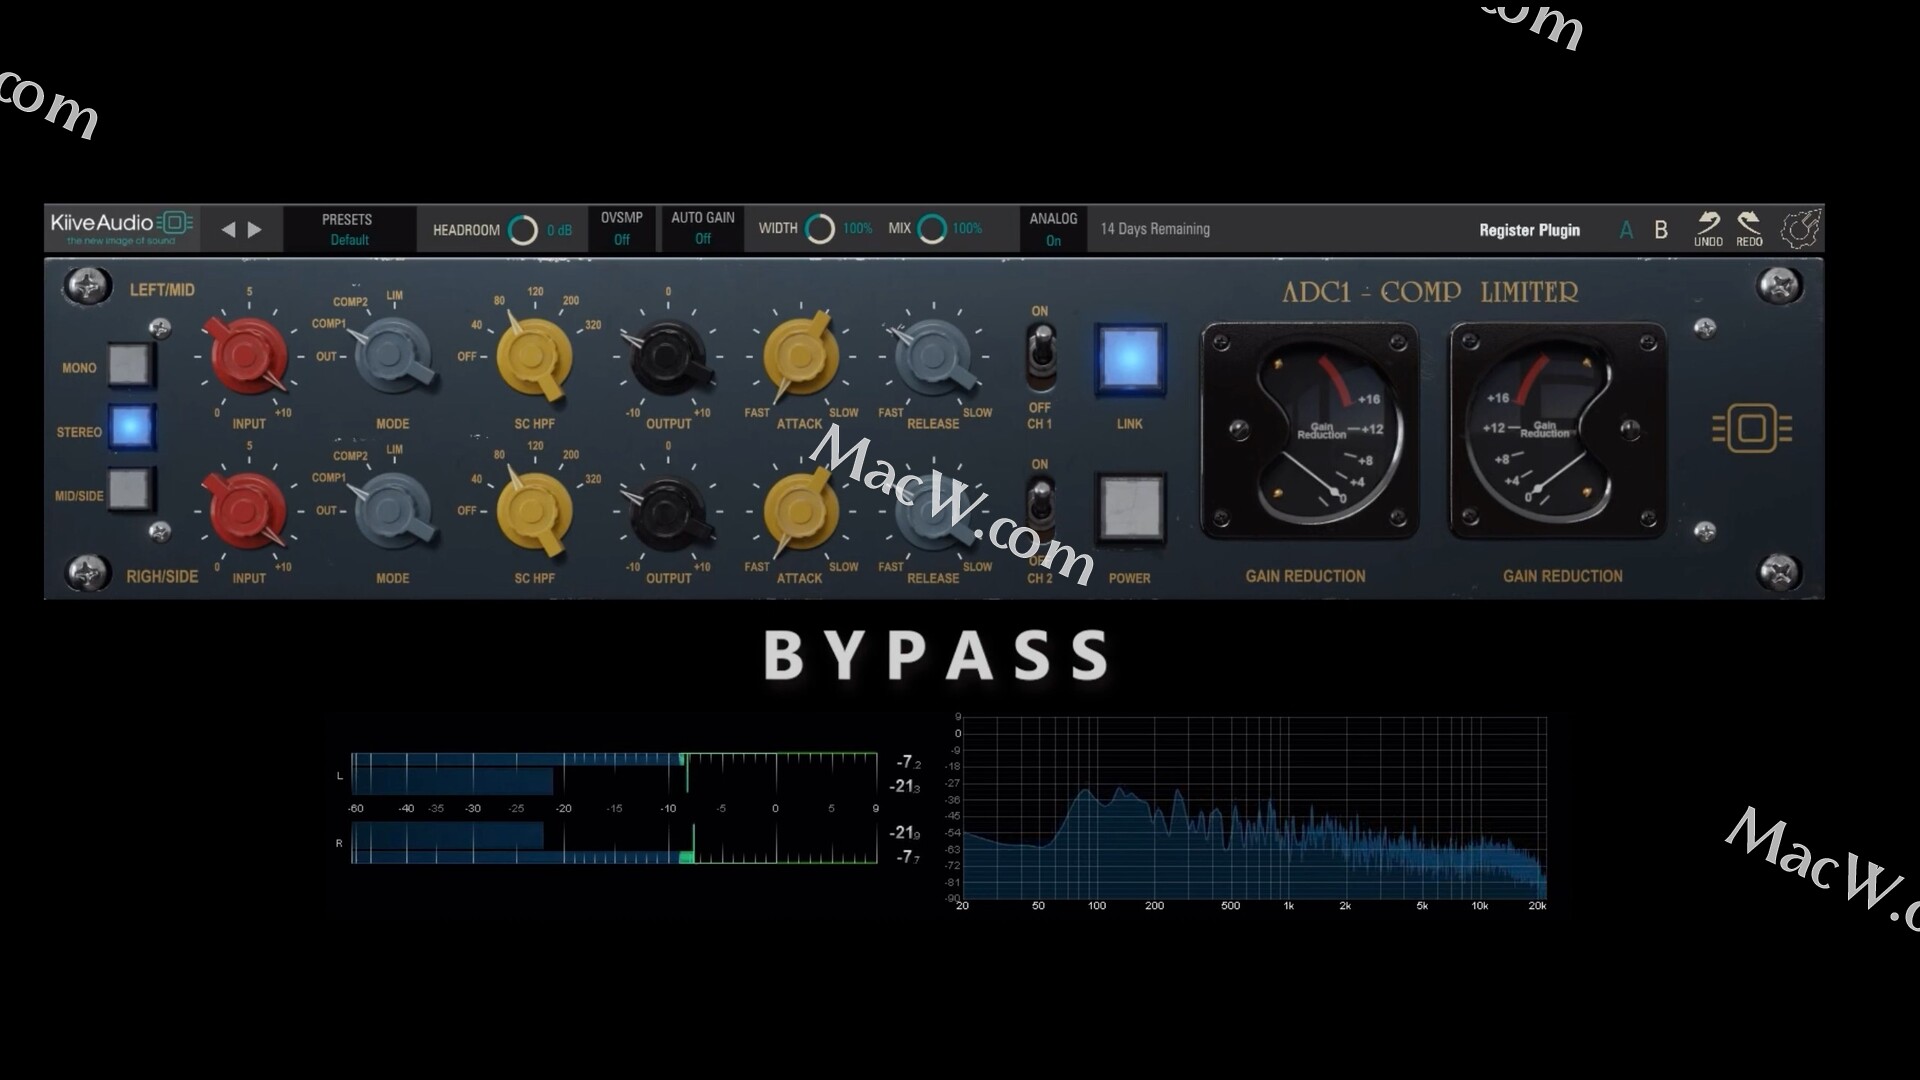Adjust the Mix knob

click(x=932, y=229)
